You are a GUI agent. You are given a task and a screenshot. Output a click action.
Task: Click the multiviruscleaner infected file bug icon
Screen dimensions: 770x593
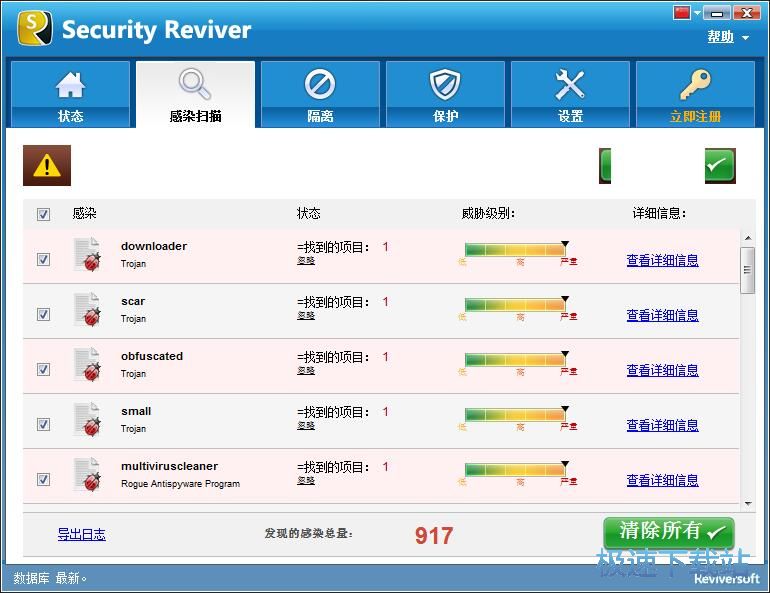tap(87, 474)
